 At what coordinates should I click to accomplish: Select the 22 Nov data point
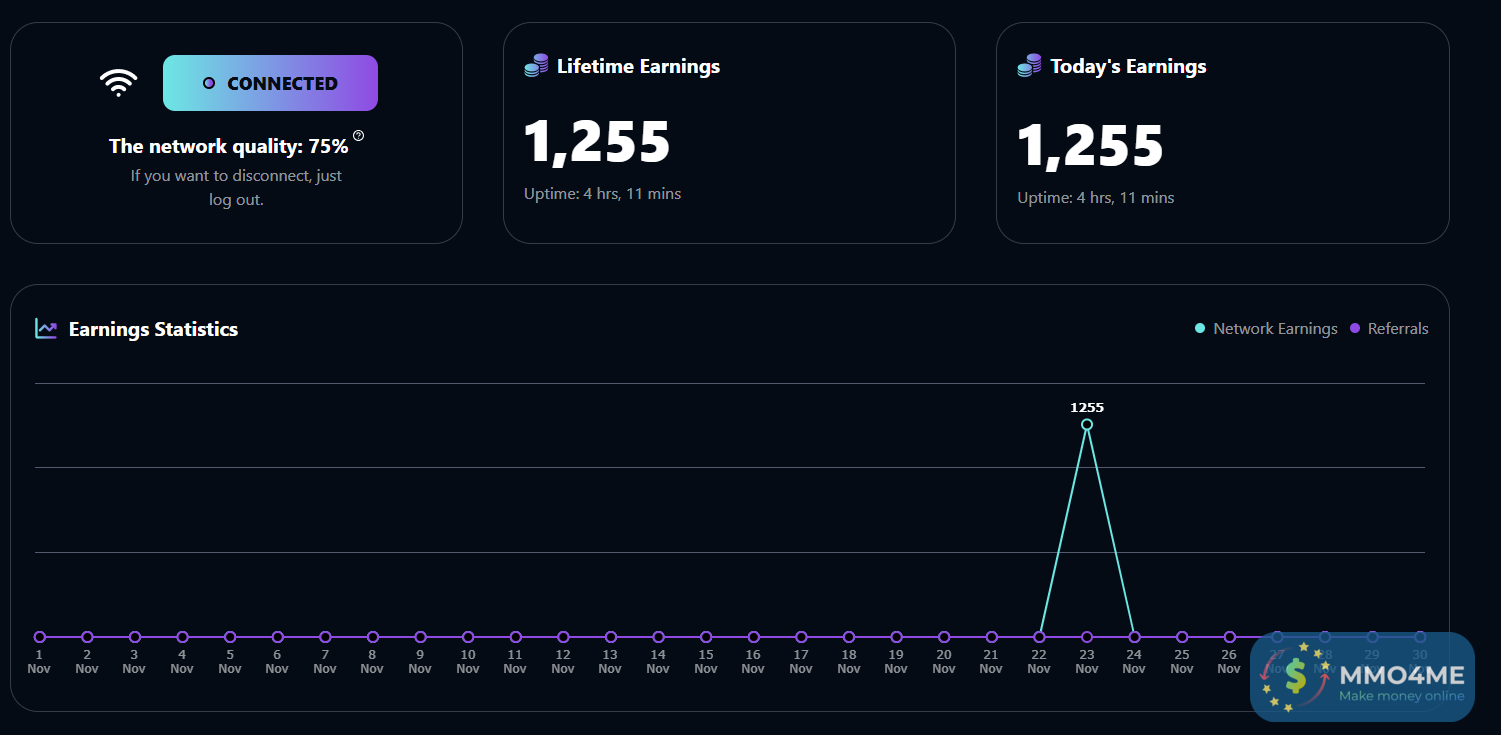(x=1040, y=637)
